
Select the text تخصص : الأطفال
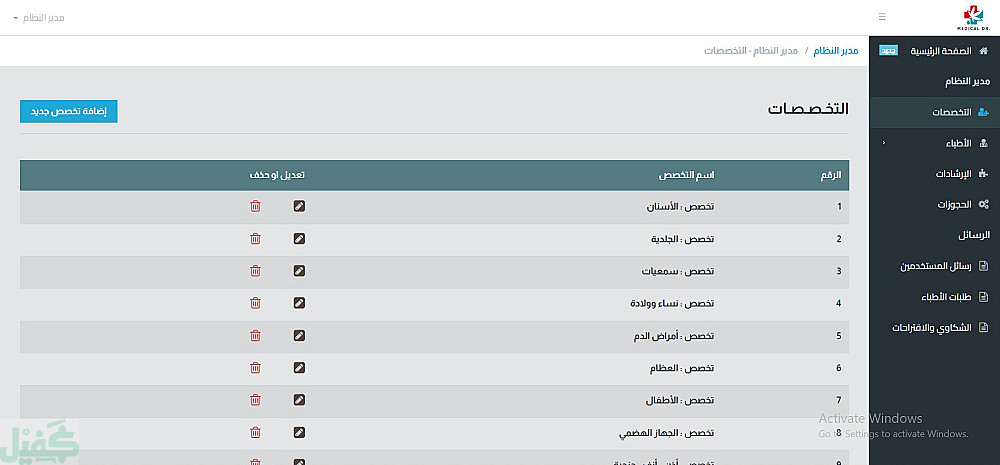(680, 400)
